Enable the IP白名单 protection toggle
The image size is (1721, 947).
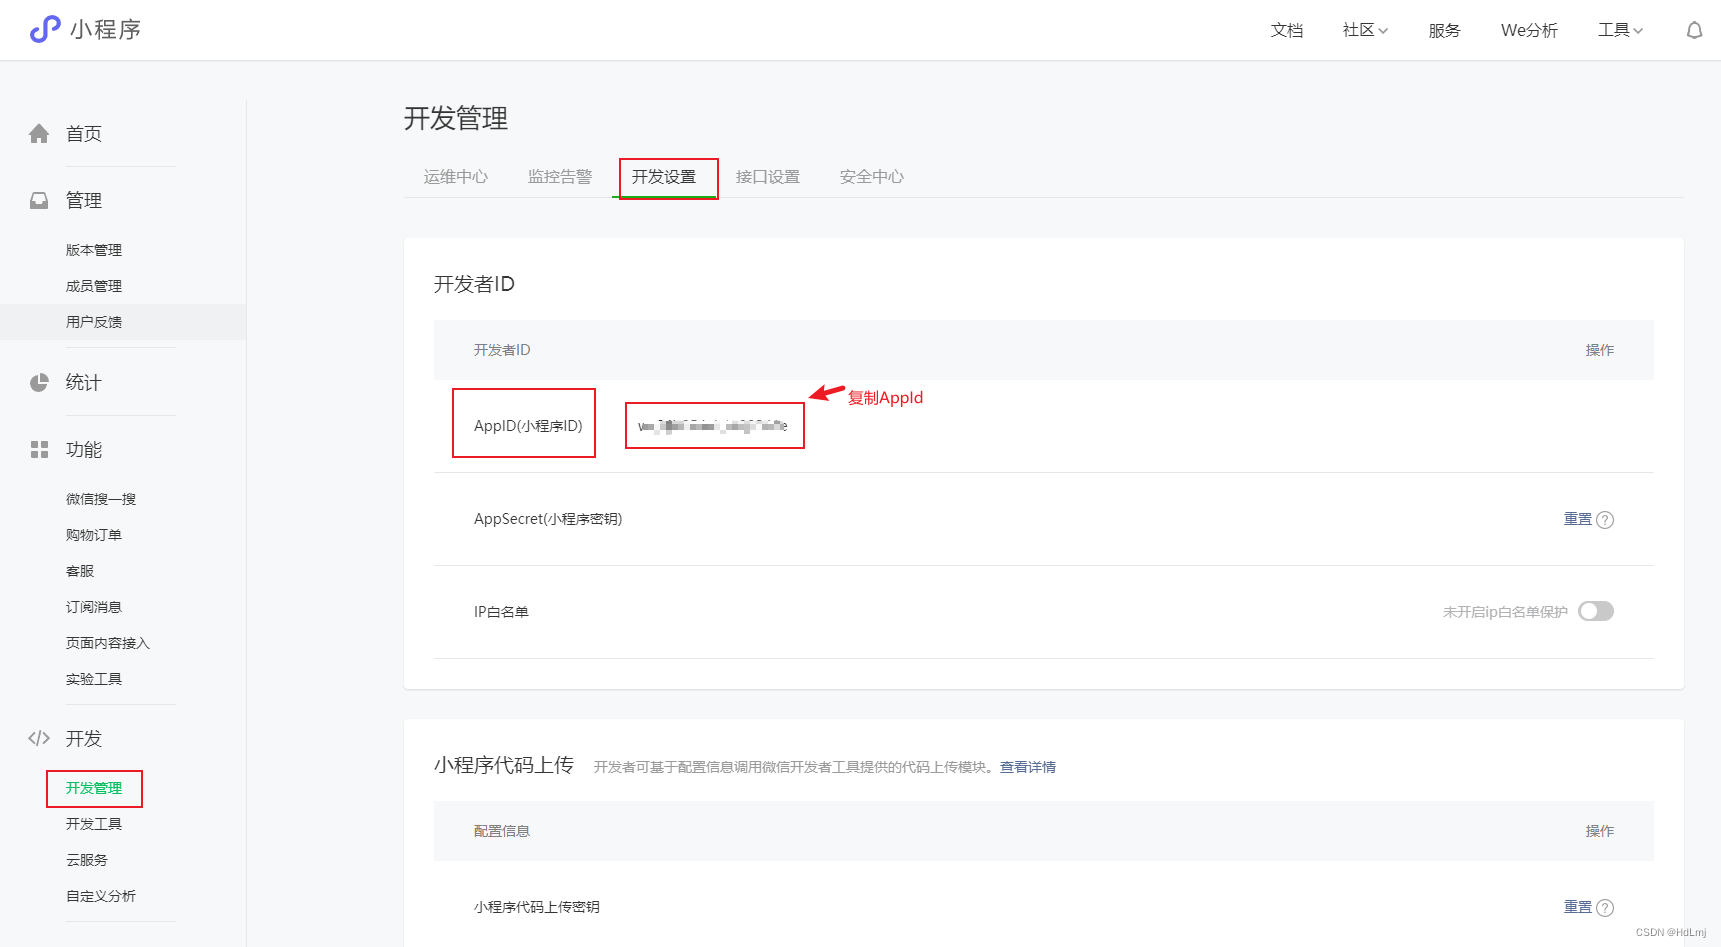(1596, 611)
